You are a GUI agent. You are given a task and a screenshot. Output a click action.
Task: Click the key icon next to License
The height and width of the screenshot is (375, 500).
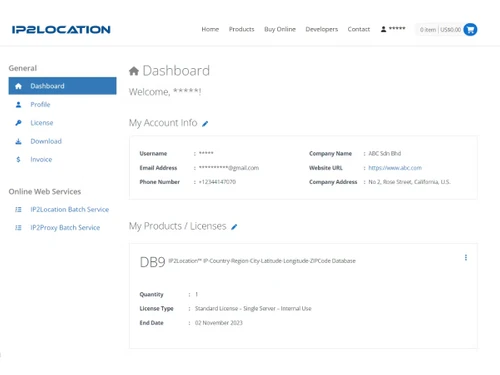tap(18, 123)
